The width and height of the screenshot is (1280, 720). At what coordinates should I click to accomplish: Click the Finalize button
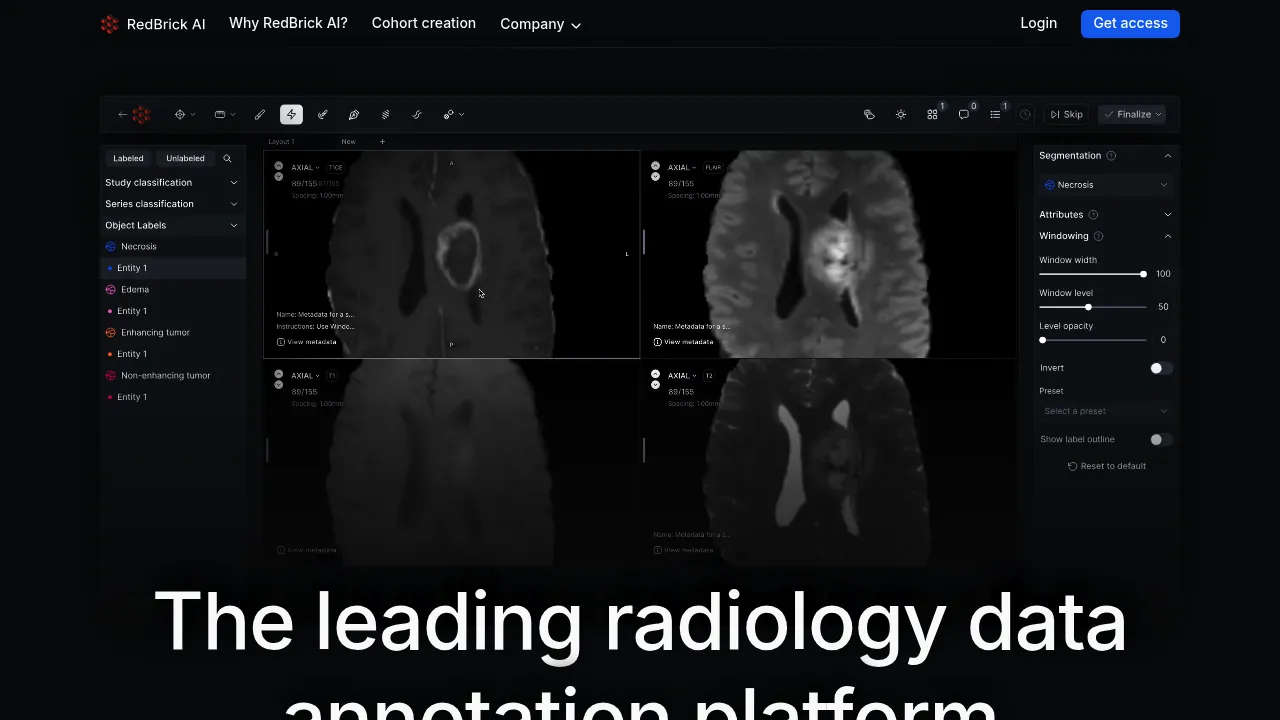pyautogui.click(x=1133, y=115)
